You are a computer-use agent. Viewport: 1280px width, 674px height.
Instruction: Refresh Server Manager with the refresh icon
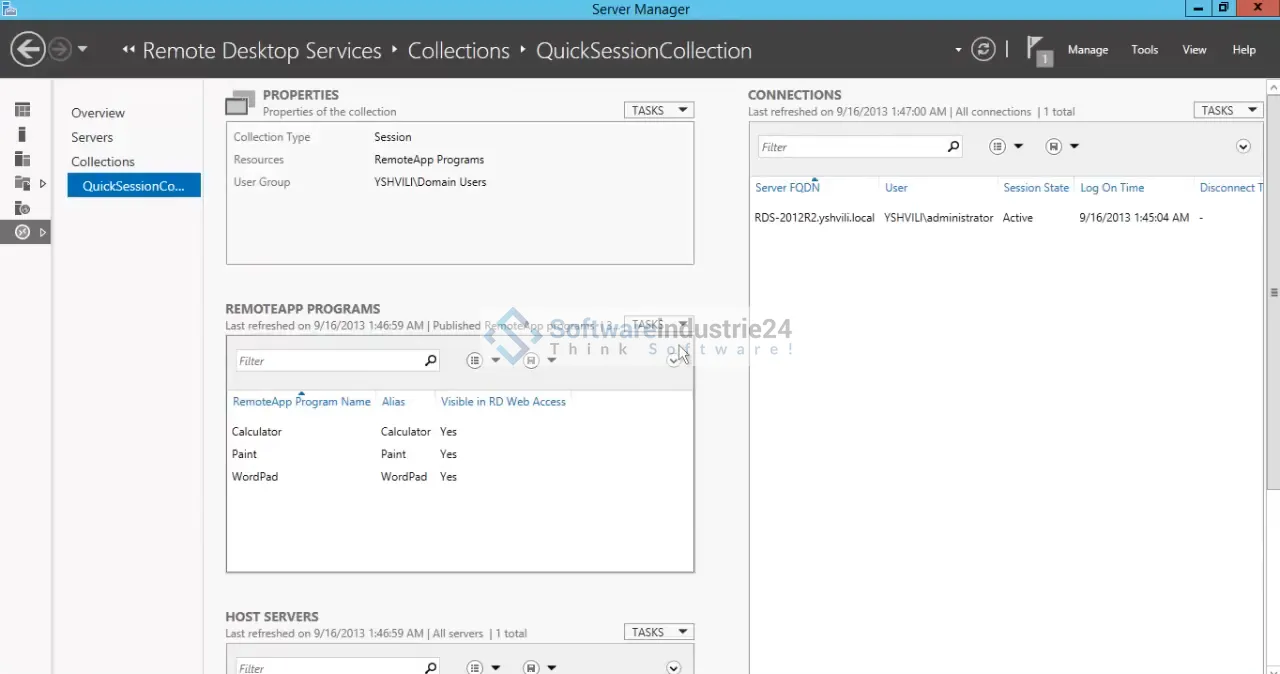click(x=983, y=49)
